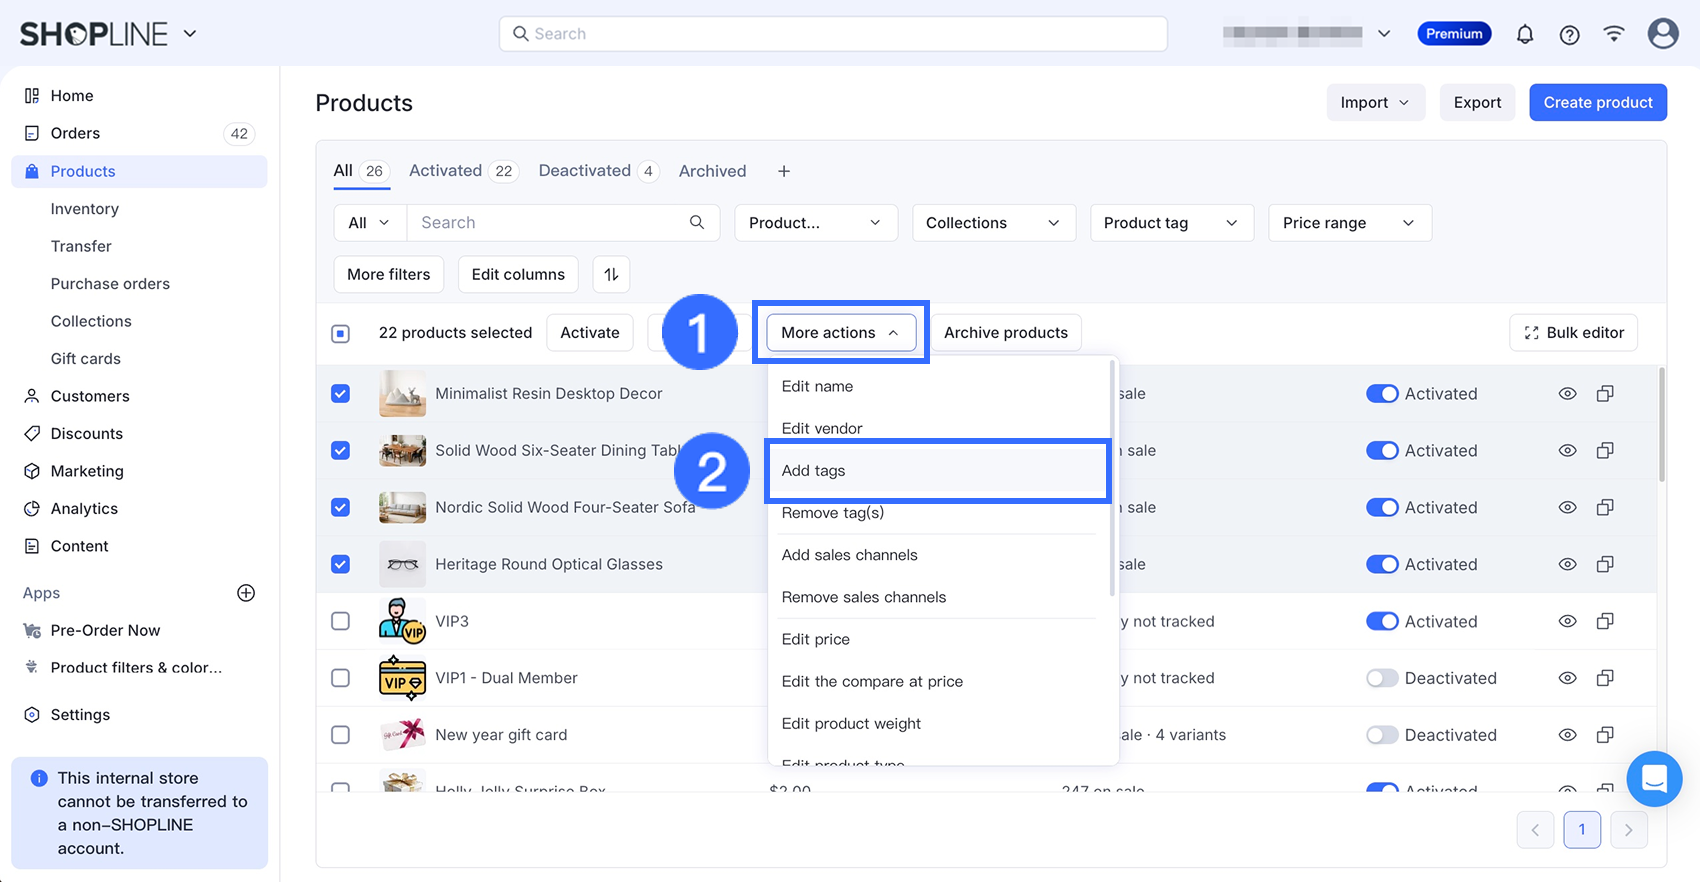
Task: Duplicate the Minimalist Resin Desktop Decor product
Action: point(1605,394)
